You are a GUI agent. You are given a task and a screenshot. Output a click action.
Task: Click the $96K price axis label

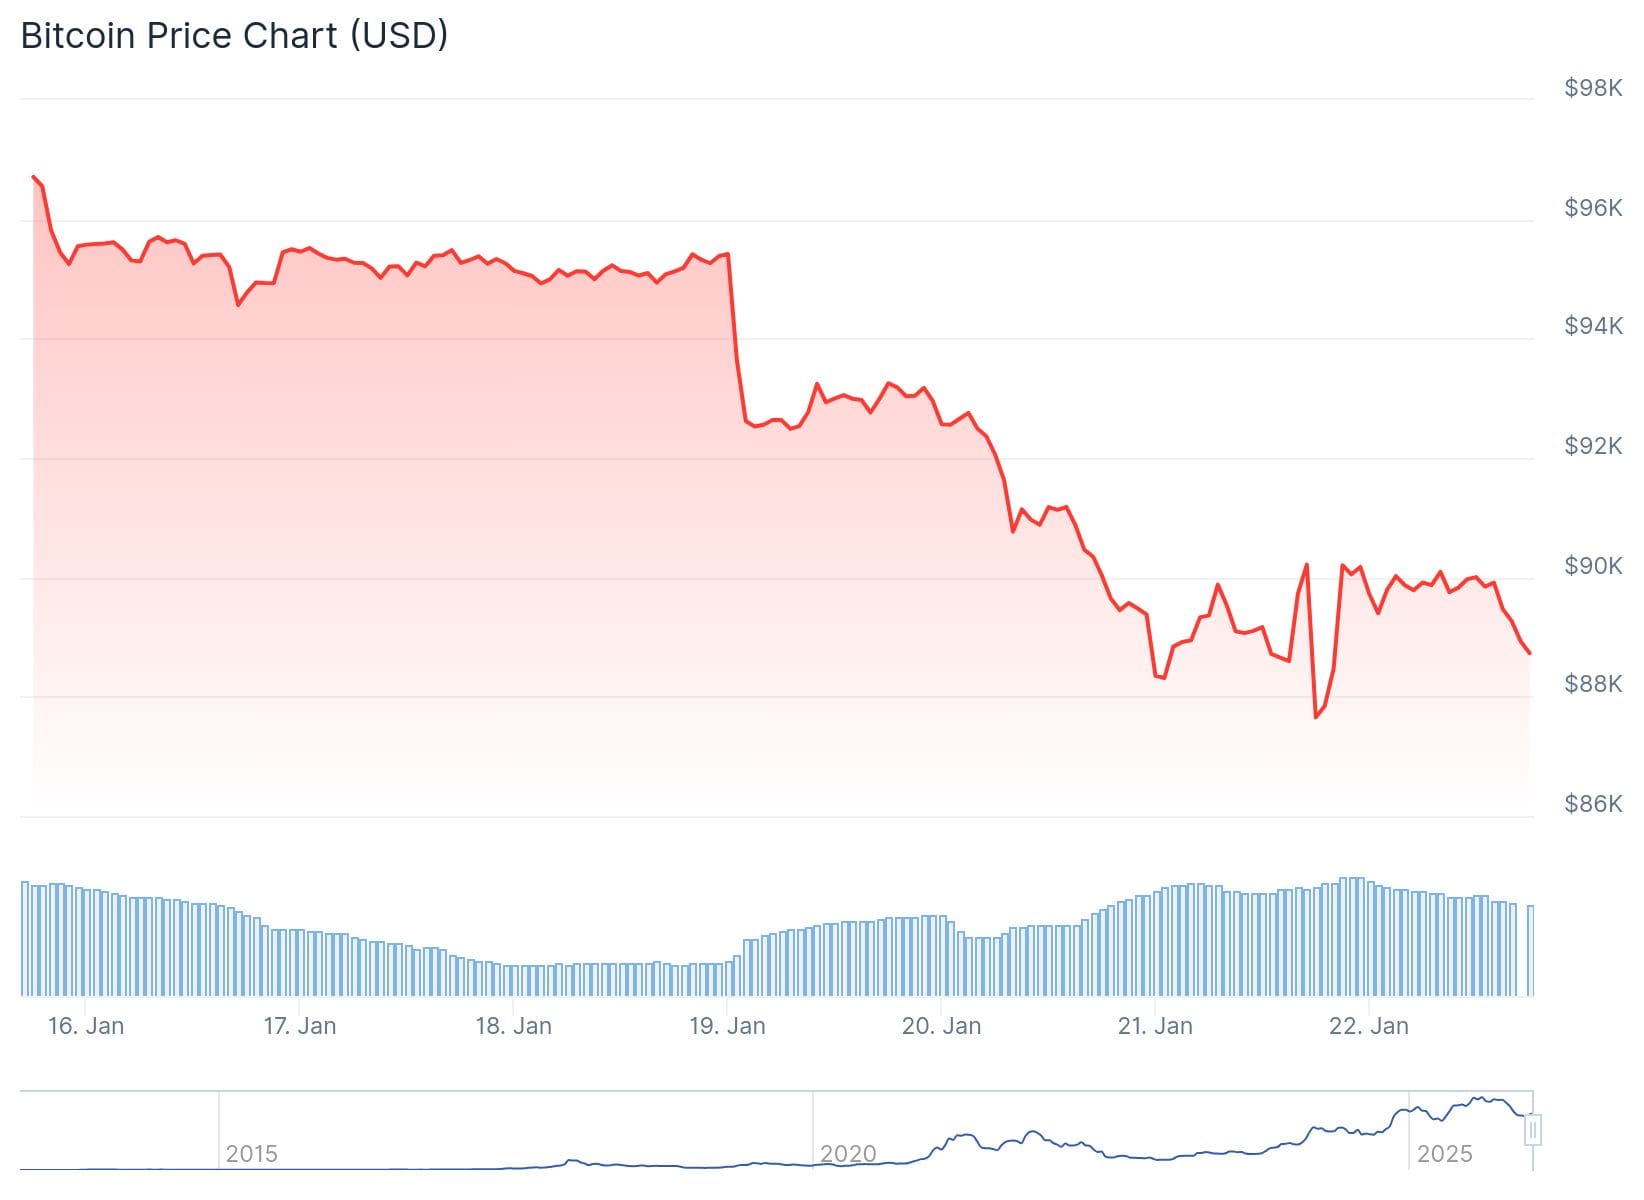(1593, 208)
